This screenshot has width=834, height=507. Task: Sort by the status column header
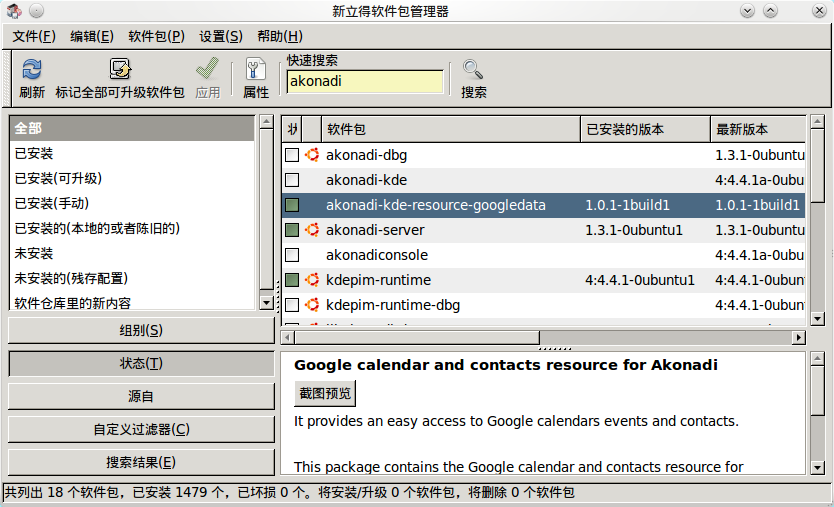[292, 129]
